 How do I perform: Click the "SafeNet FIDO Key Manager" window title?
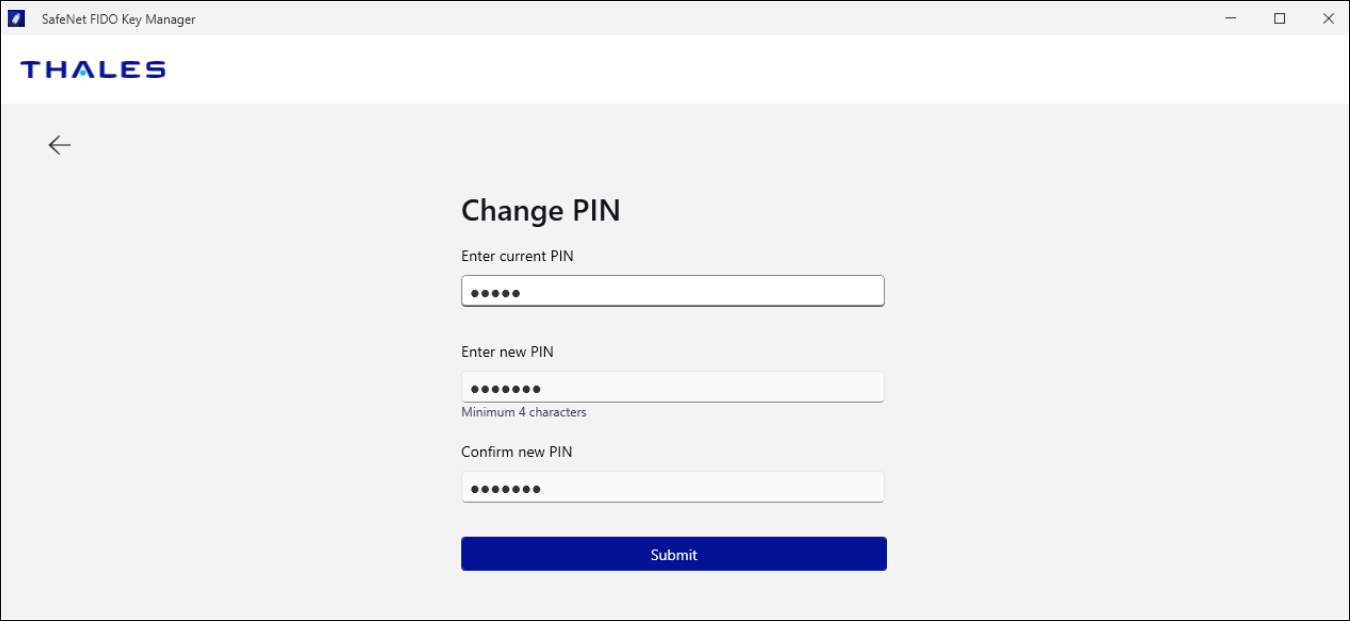click(118, 19)
